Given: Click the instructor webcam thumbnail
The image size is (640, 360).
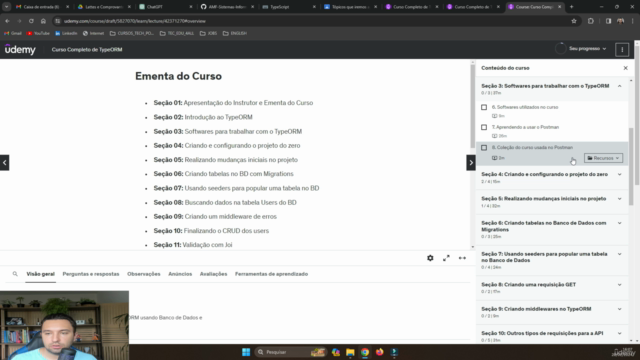Looking at the screenshot, I should tap(64, 325).
